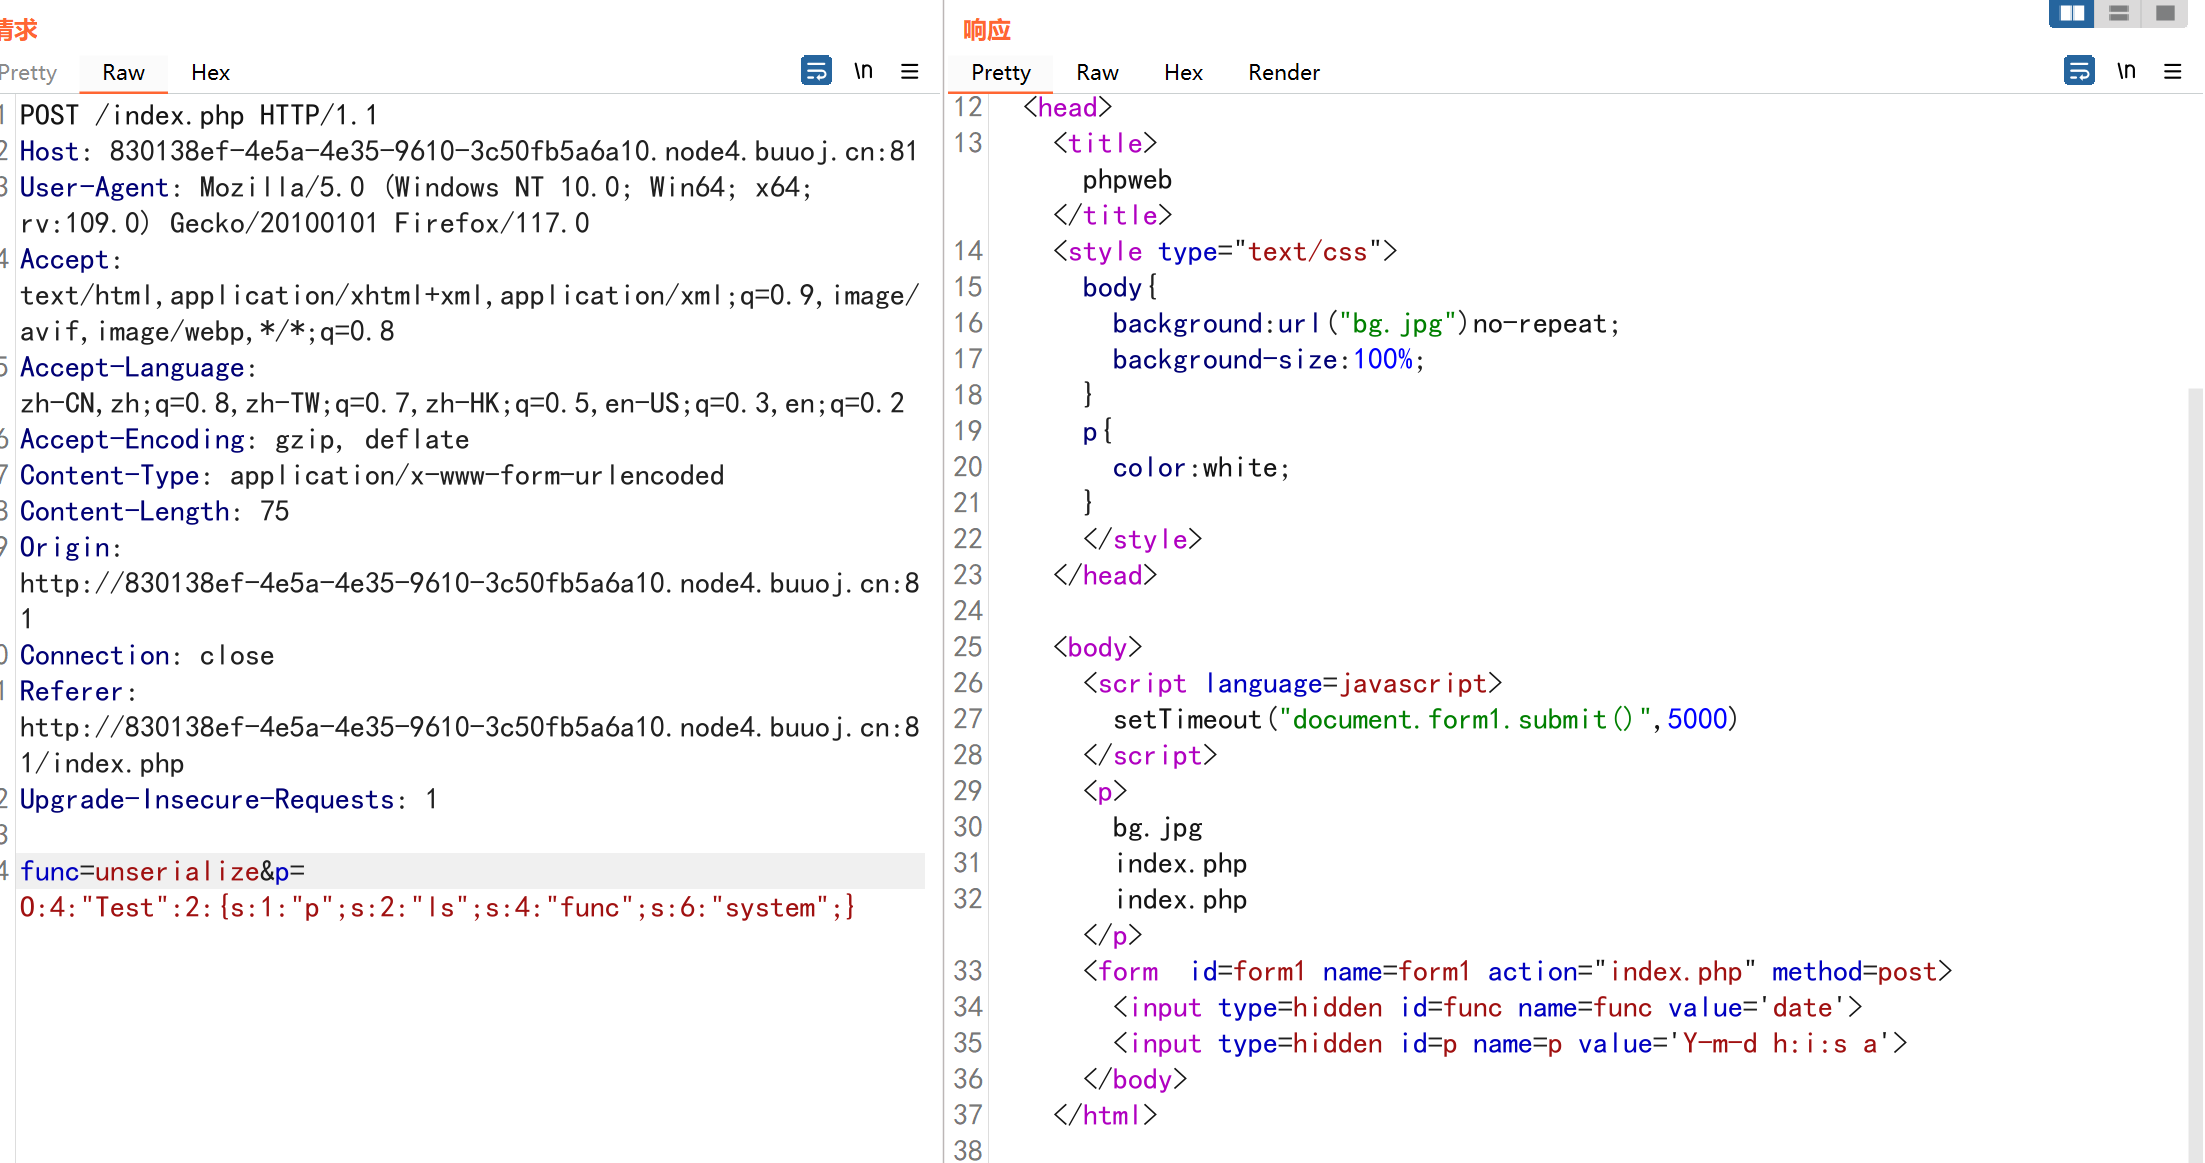Viewport: 2205px width, 1163px height.
Task: Click the hidden input value='date' line
Action: (1487, 1007)
